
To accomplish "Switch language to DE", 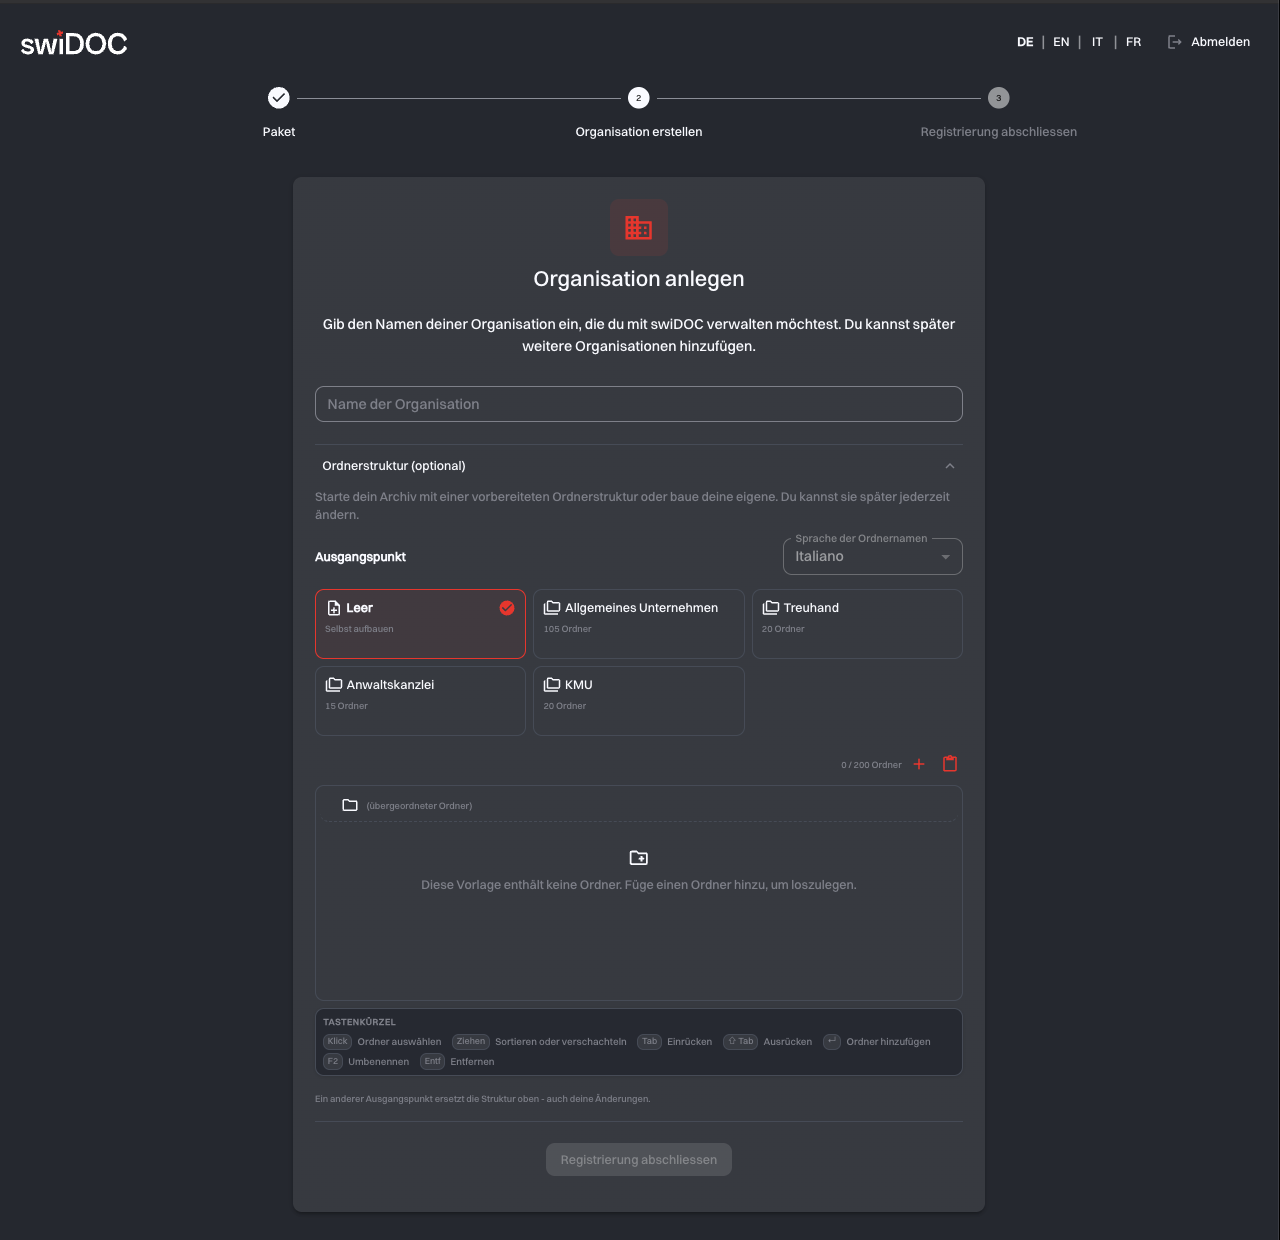I will (1025, 42).
